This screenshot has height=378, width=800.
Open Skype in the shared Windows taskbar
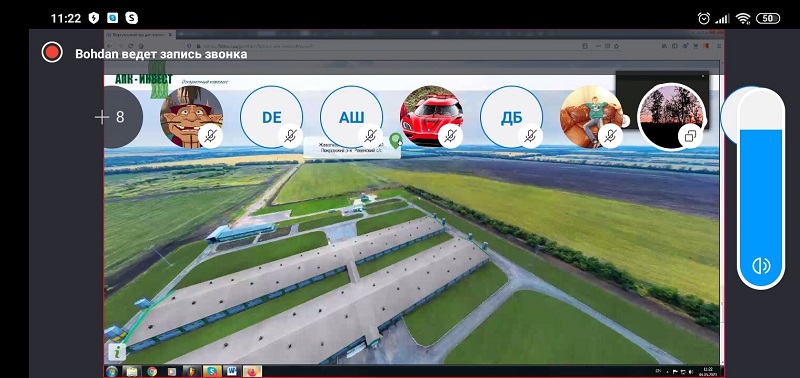click(212, 371)
